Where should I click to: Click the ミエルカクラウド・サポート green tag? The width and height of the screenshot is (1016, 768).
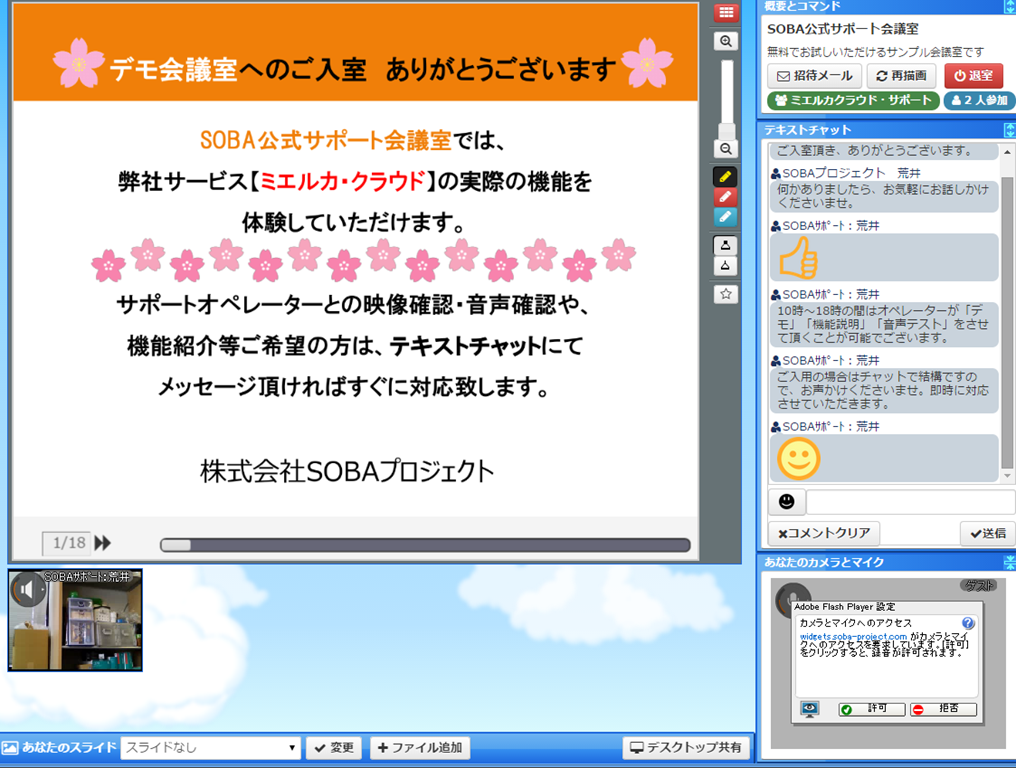click(x=853, y=101)
